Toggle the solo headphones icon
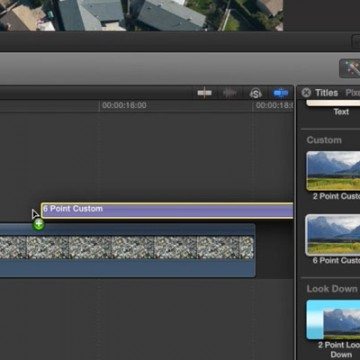The image size is (360, 360). point(255,93)
